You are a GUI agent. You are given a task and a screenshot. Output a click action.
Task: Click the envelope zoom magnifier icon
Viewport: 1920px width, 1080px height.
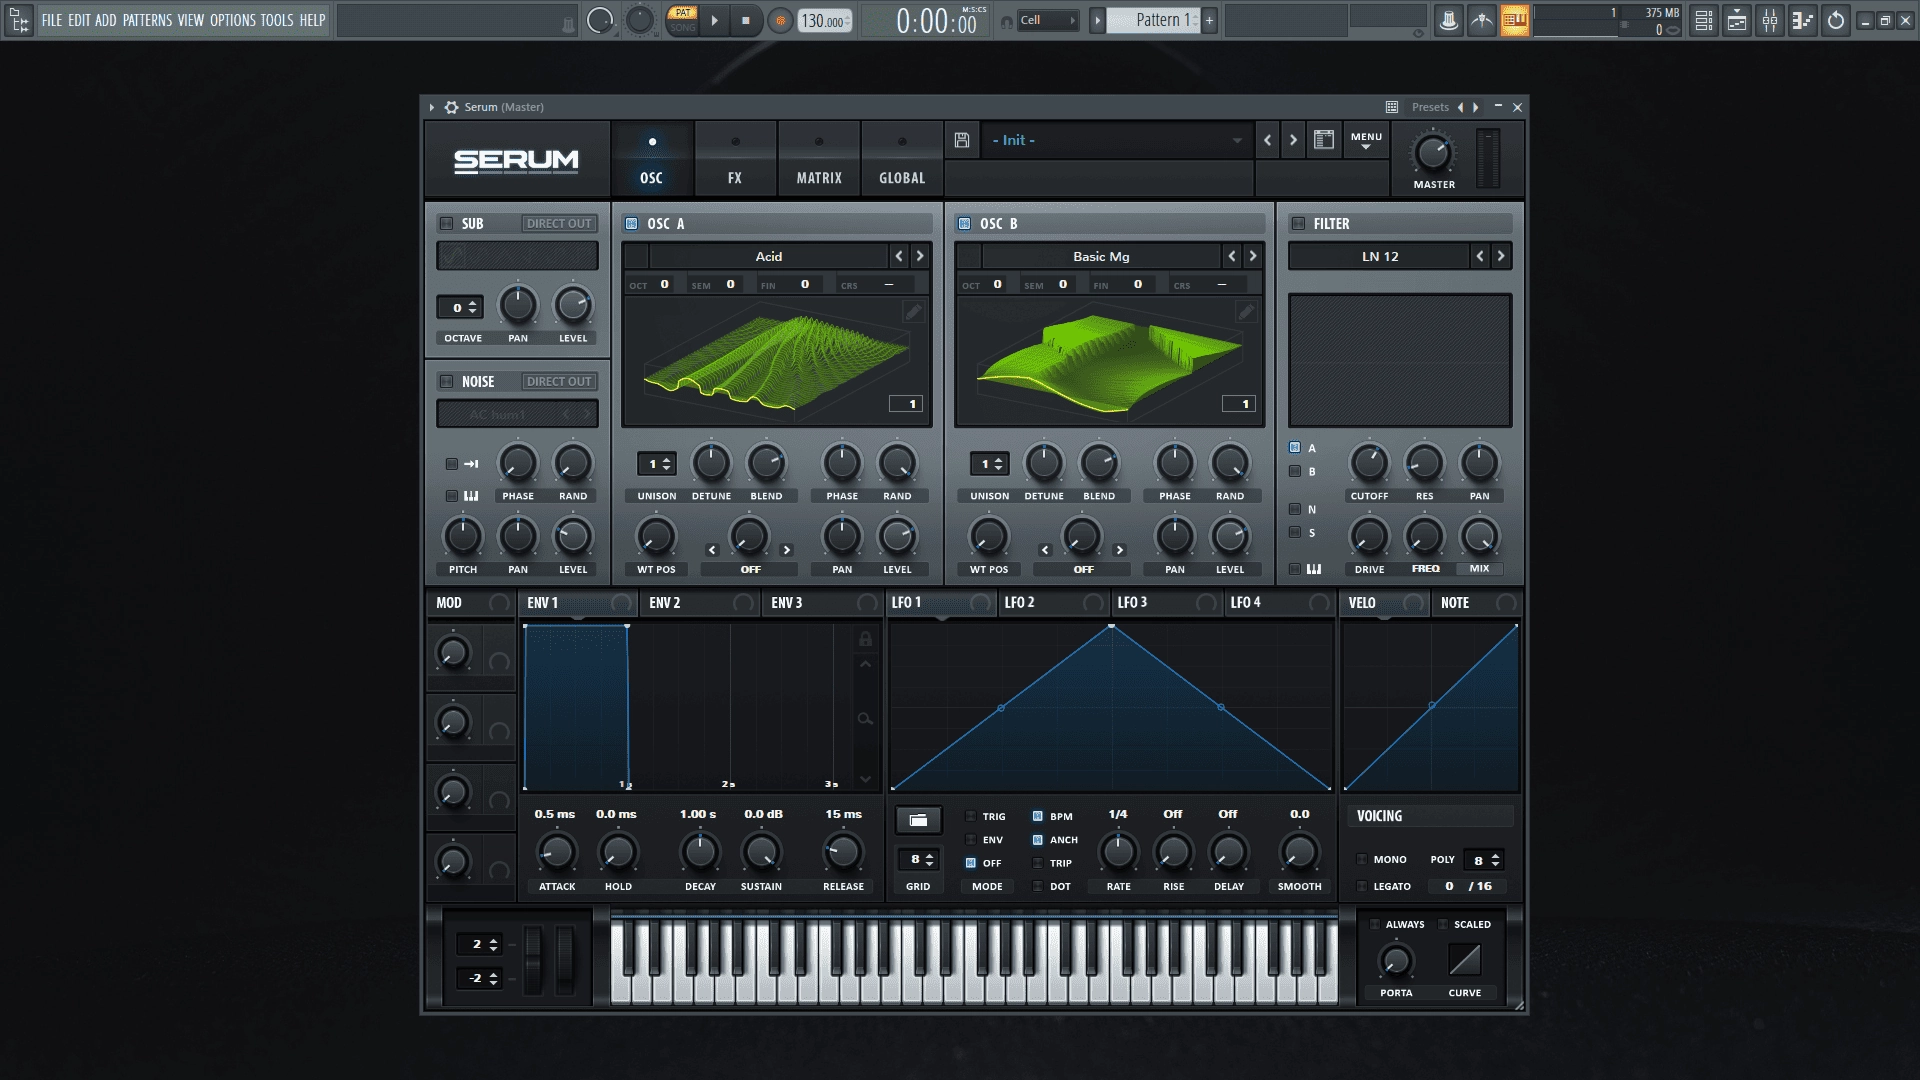pyautogui.click(x=866, y=718)
